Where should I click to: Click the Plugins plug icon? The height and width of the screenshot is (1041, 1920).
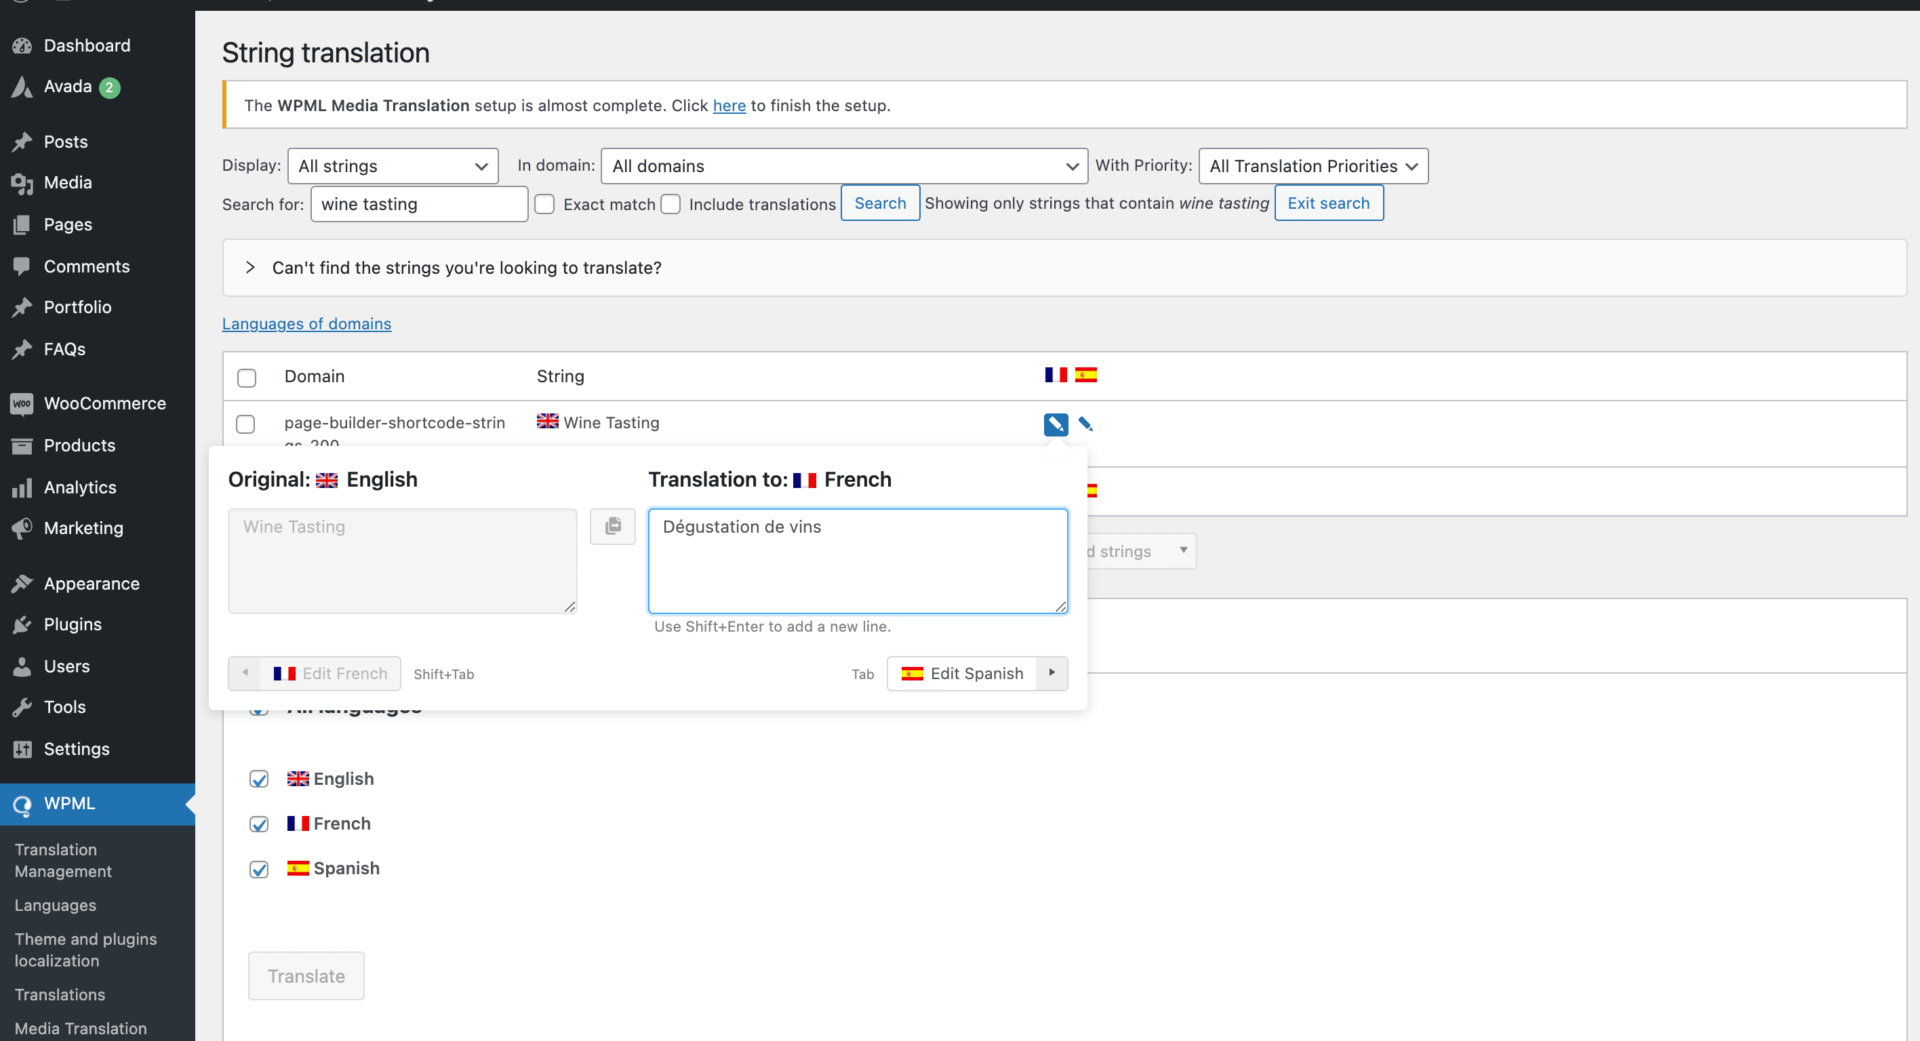tap(22, 625)
